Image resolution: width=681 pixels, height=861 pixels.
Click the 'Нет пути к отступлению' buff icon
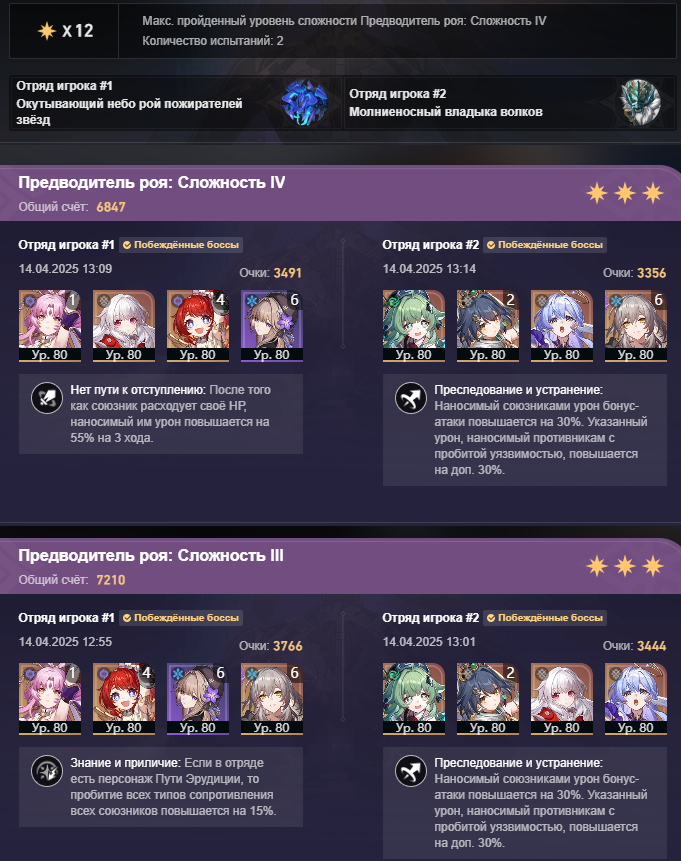pyautogui.click(x=47, y=398)
